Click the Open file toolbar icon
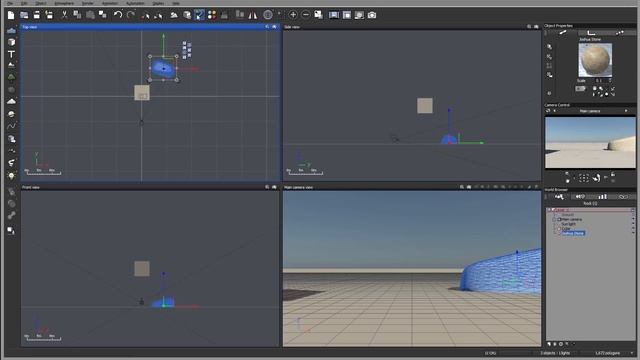640x360 pixels. (x=24, y=15)
